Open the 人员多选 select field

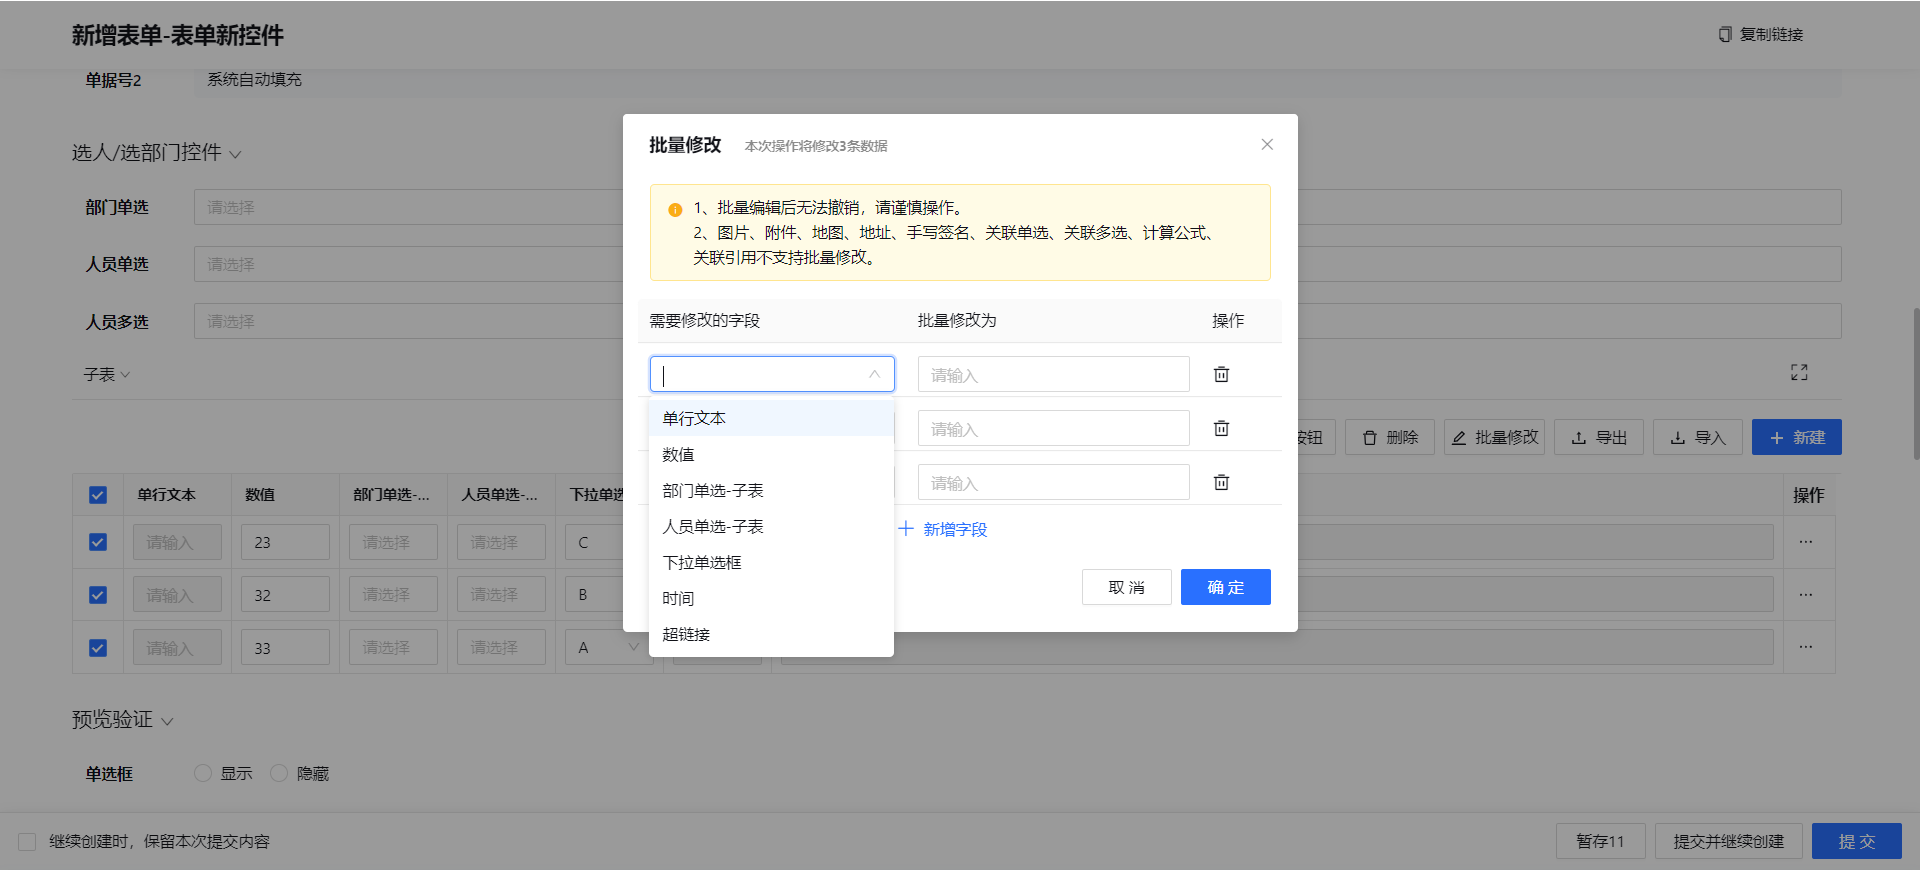click(x=1017, y=321)
